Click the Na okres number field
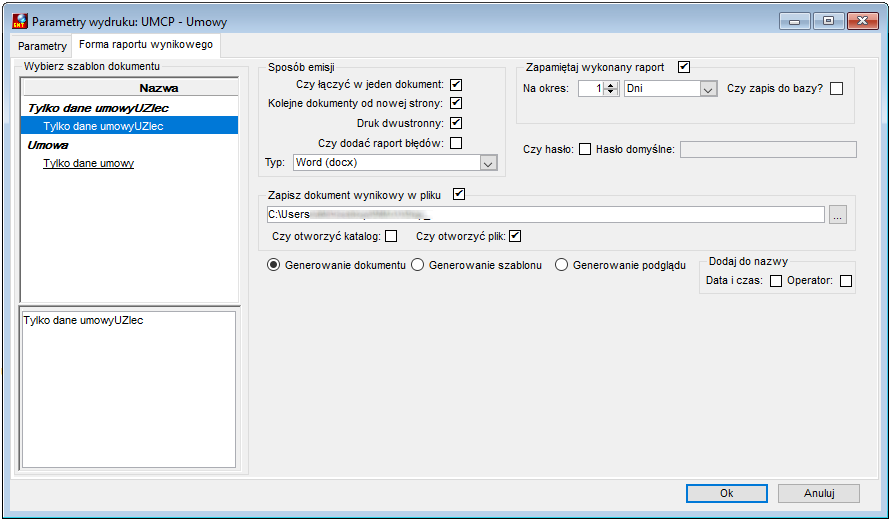 (x=591, y=89)
